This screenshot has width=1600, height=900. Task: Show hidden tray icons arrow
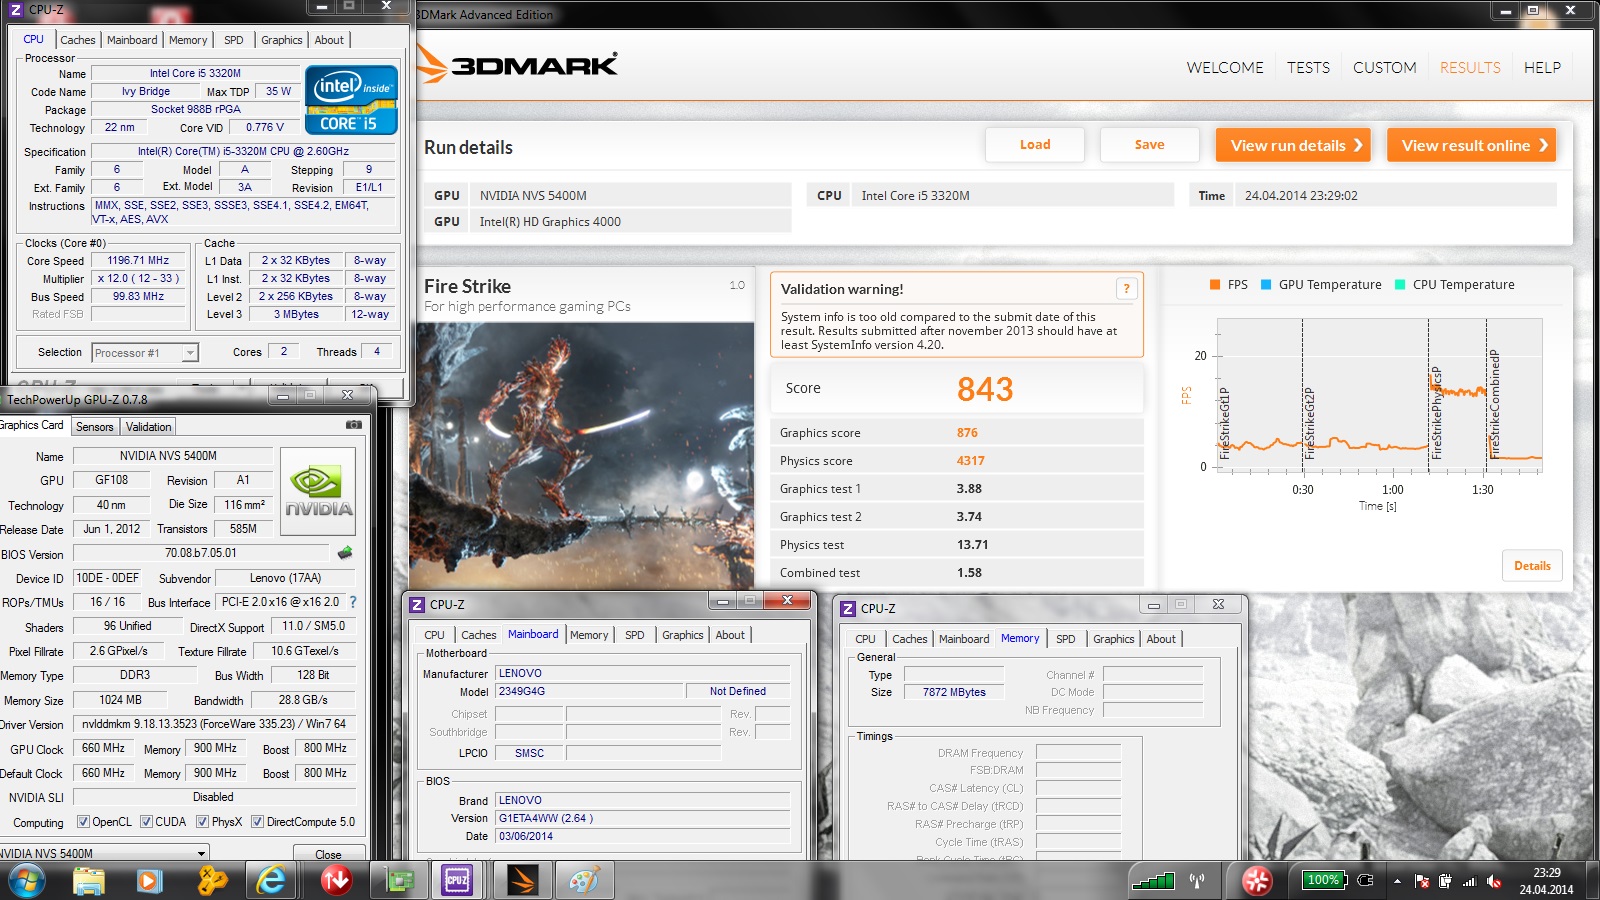coord(1397,881)
